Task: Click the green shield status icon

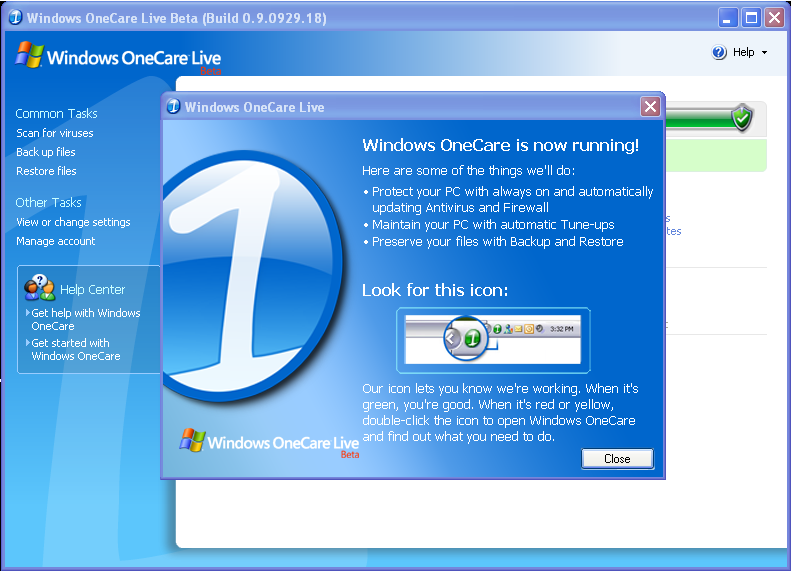Action: pyautogui.click(x=742, y=118)
